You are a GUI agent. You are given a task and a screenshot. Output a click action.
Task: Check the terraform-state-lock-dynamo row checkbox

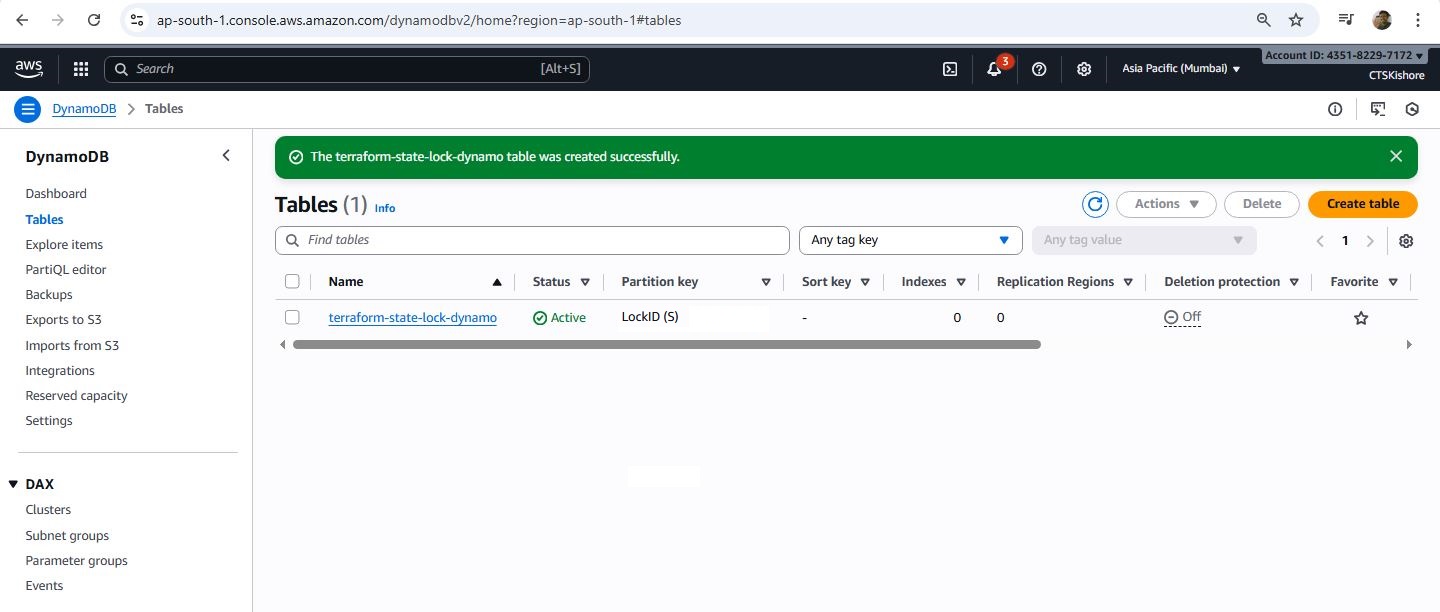(x=292, y=318)
